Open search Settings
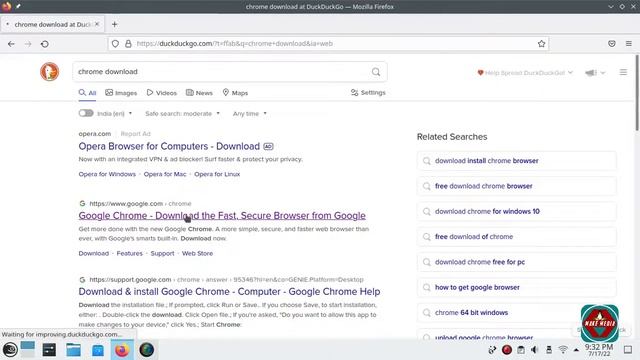640x360 pixels. point(368,93)
